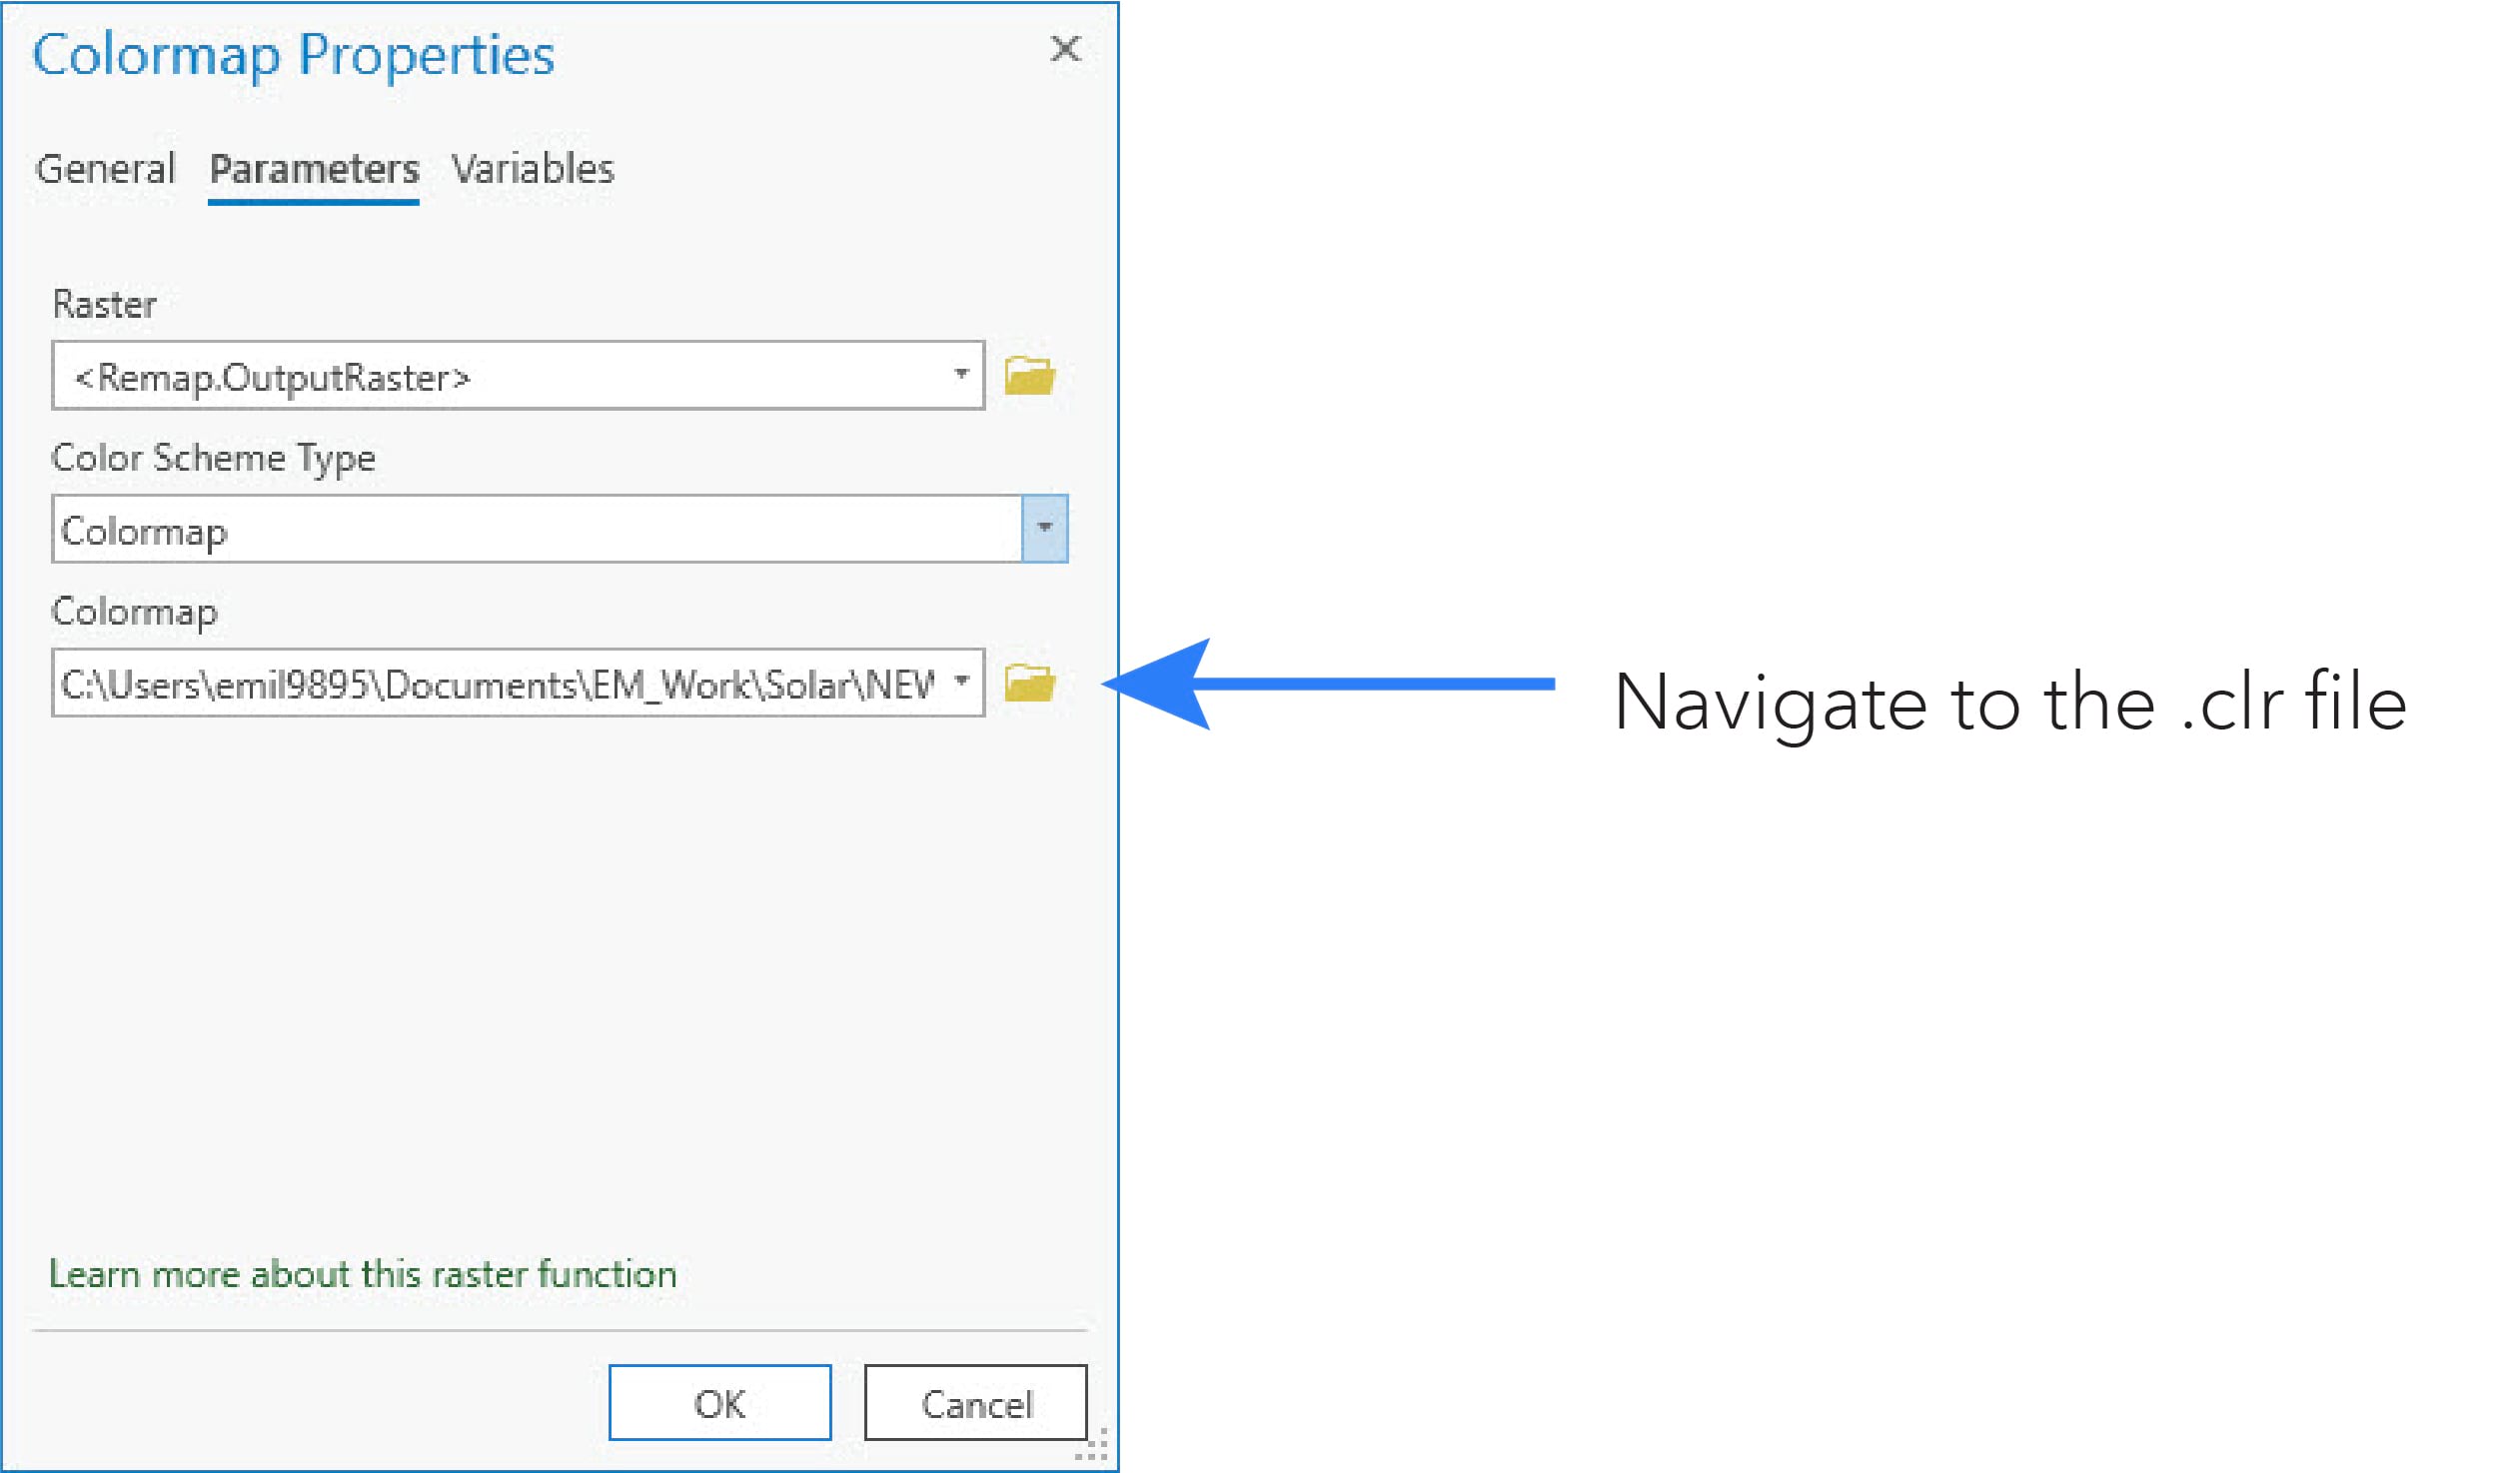Select the Parameters tab
This screenshot has width=2520, height=1473.
[x=314, y=169]
